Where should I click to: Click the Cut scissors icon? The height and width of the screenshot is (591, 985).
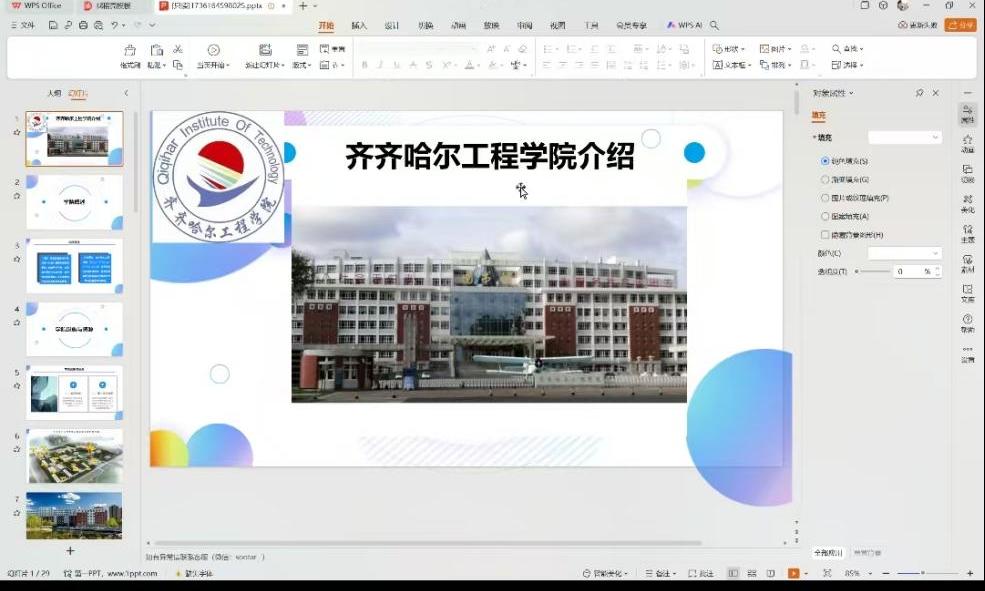click(x=177, y=48)
